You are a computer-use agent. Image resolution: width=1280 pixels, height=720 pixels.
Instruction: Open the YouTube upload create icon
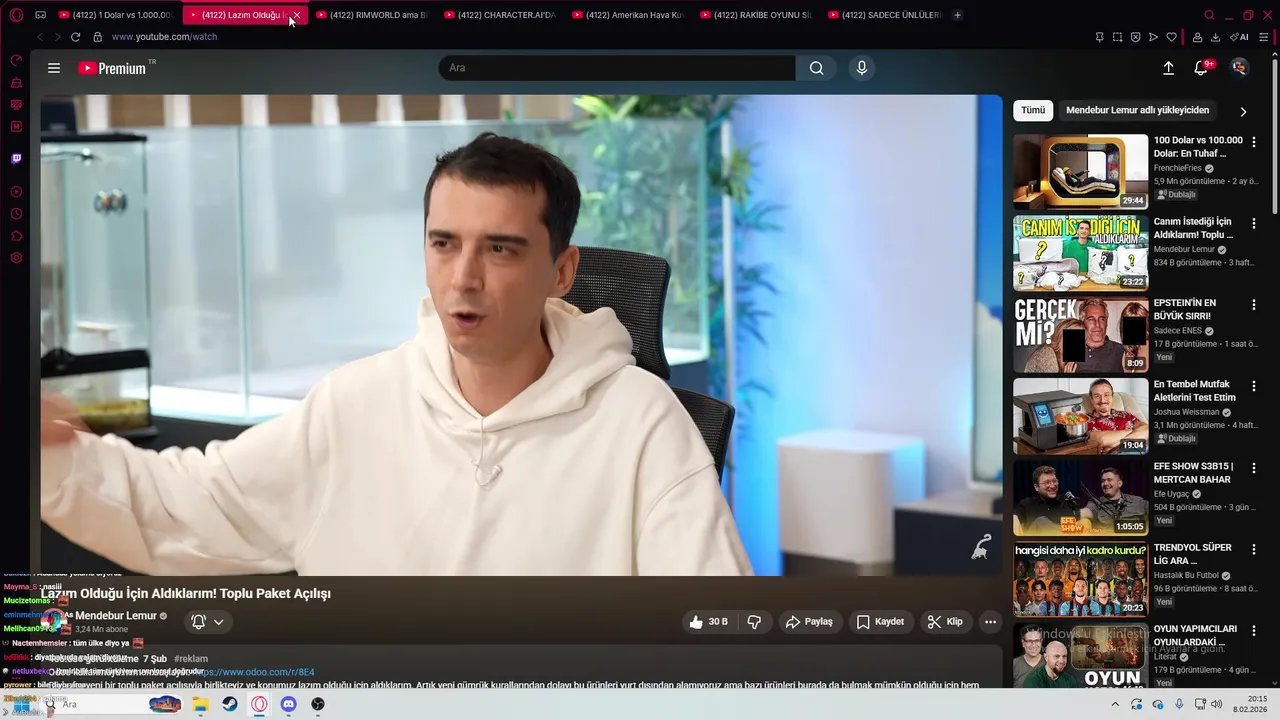coord(1168,68)
